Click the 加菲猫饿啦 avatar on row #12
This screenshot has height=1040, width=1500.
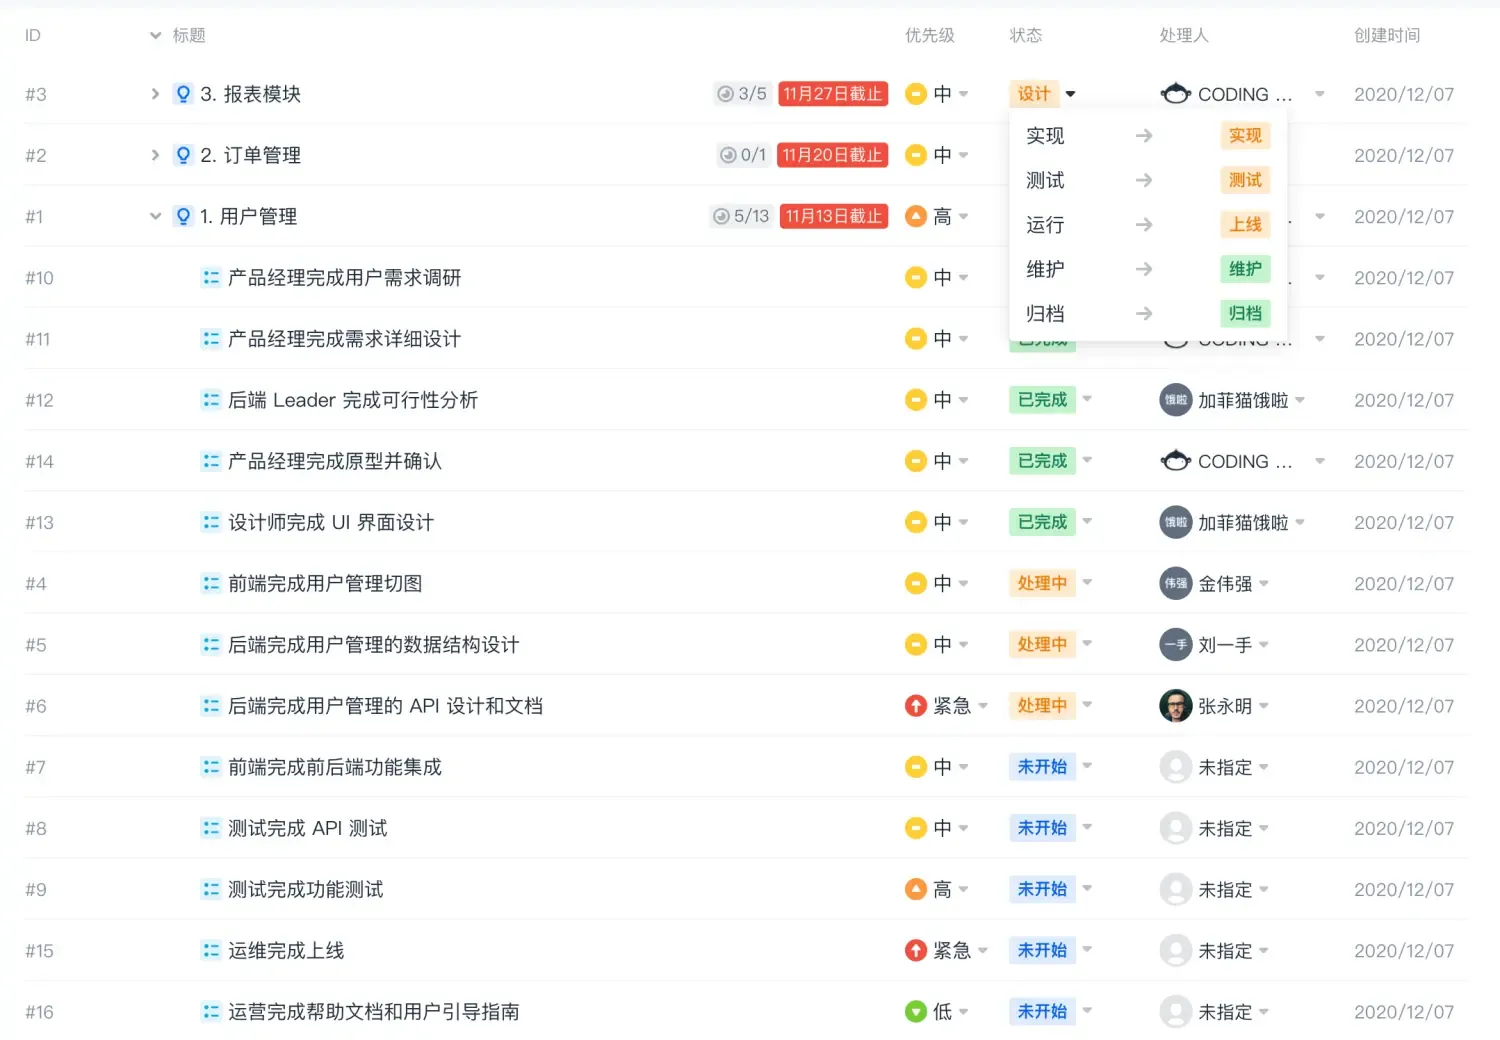[x=1175, y=399]
